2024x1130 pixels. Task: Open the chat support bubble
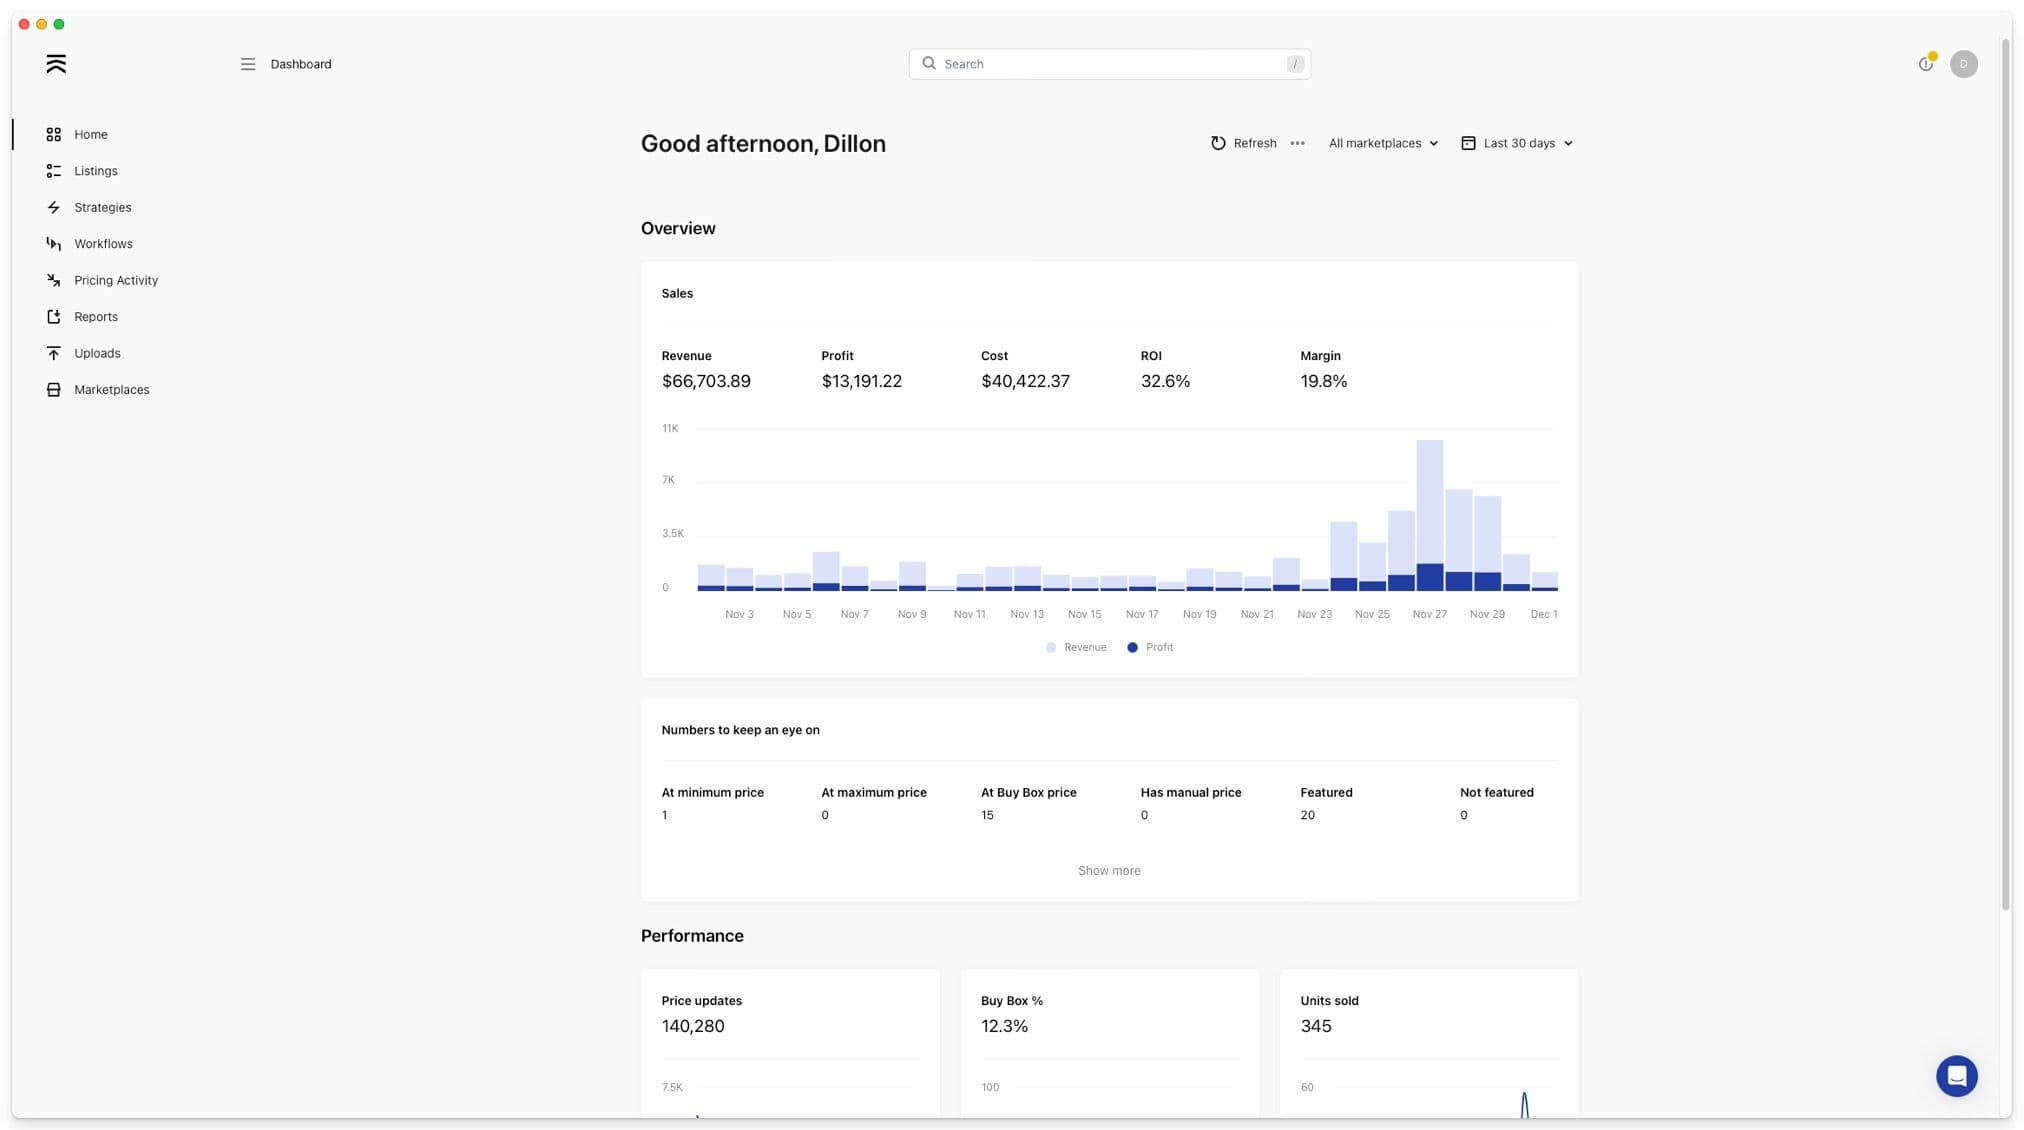[1956, 1076]
